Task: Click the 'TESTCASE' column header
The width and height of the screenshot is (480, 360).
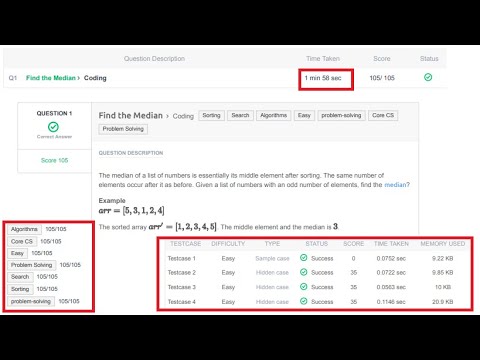Action: [x=186, y=244]
